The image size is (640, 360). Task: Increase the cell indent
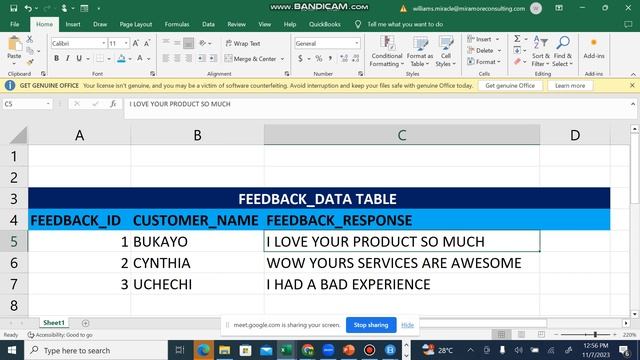coord(213,58)
